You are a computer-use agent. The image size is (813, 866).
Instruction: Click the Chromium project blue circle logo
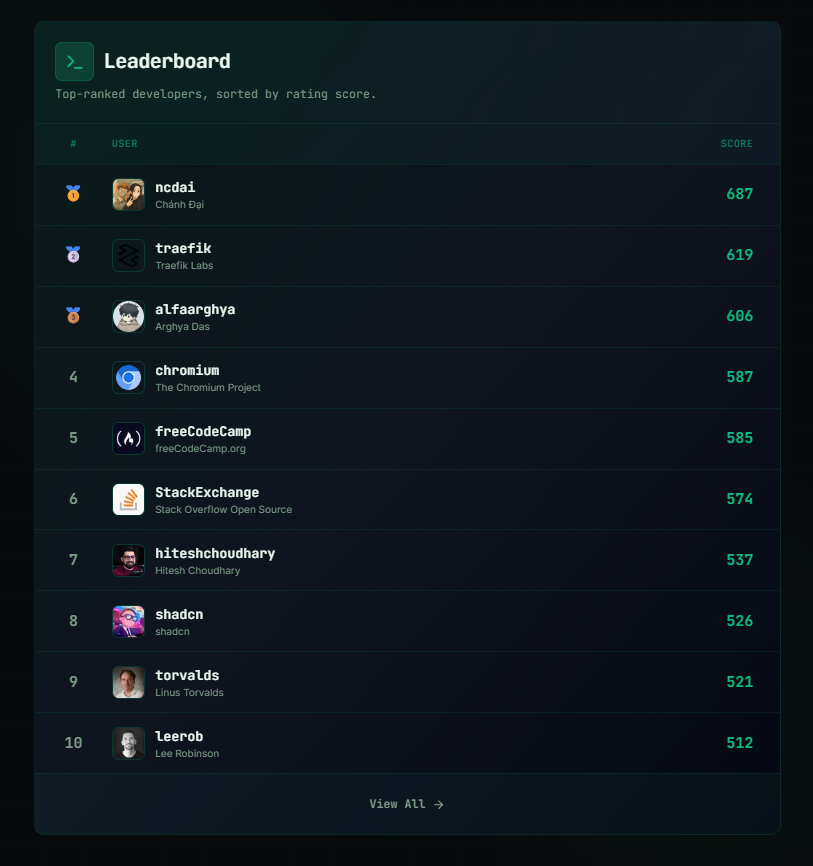(128, 377)
